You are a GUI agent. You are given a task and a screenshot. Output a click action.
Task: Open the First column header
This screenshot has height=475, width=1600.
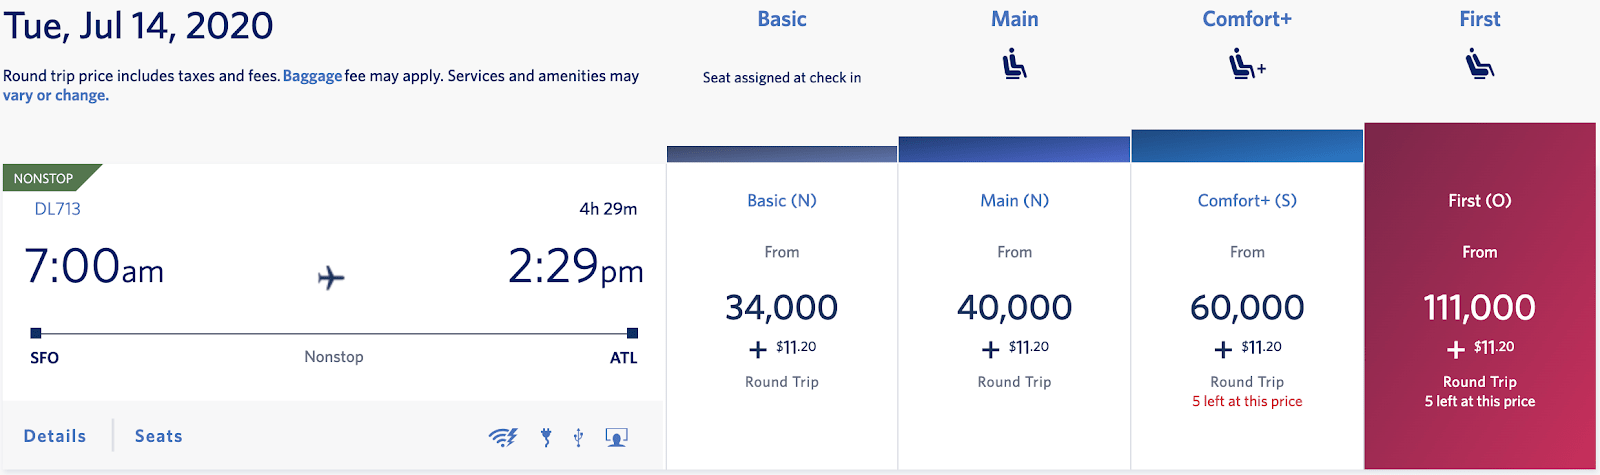pyautogui.click(x=1479, y=19)
